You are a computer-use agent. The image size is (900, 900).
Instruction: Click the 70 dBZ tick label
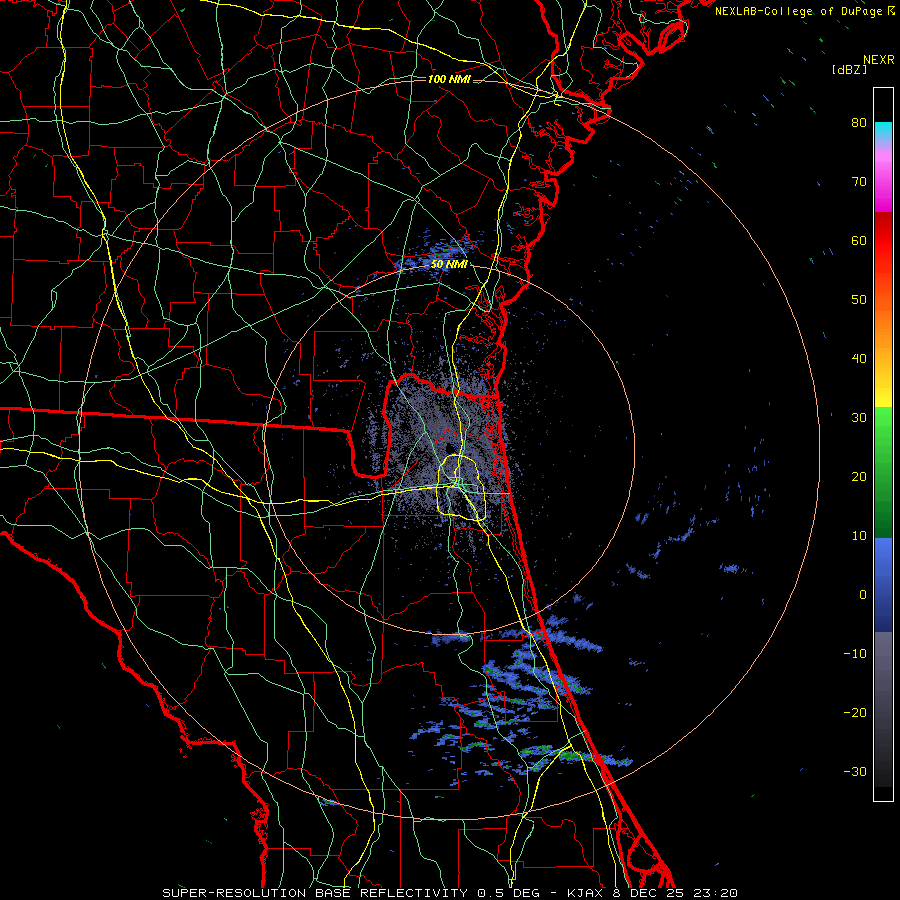pos(859,181)
